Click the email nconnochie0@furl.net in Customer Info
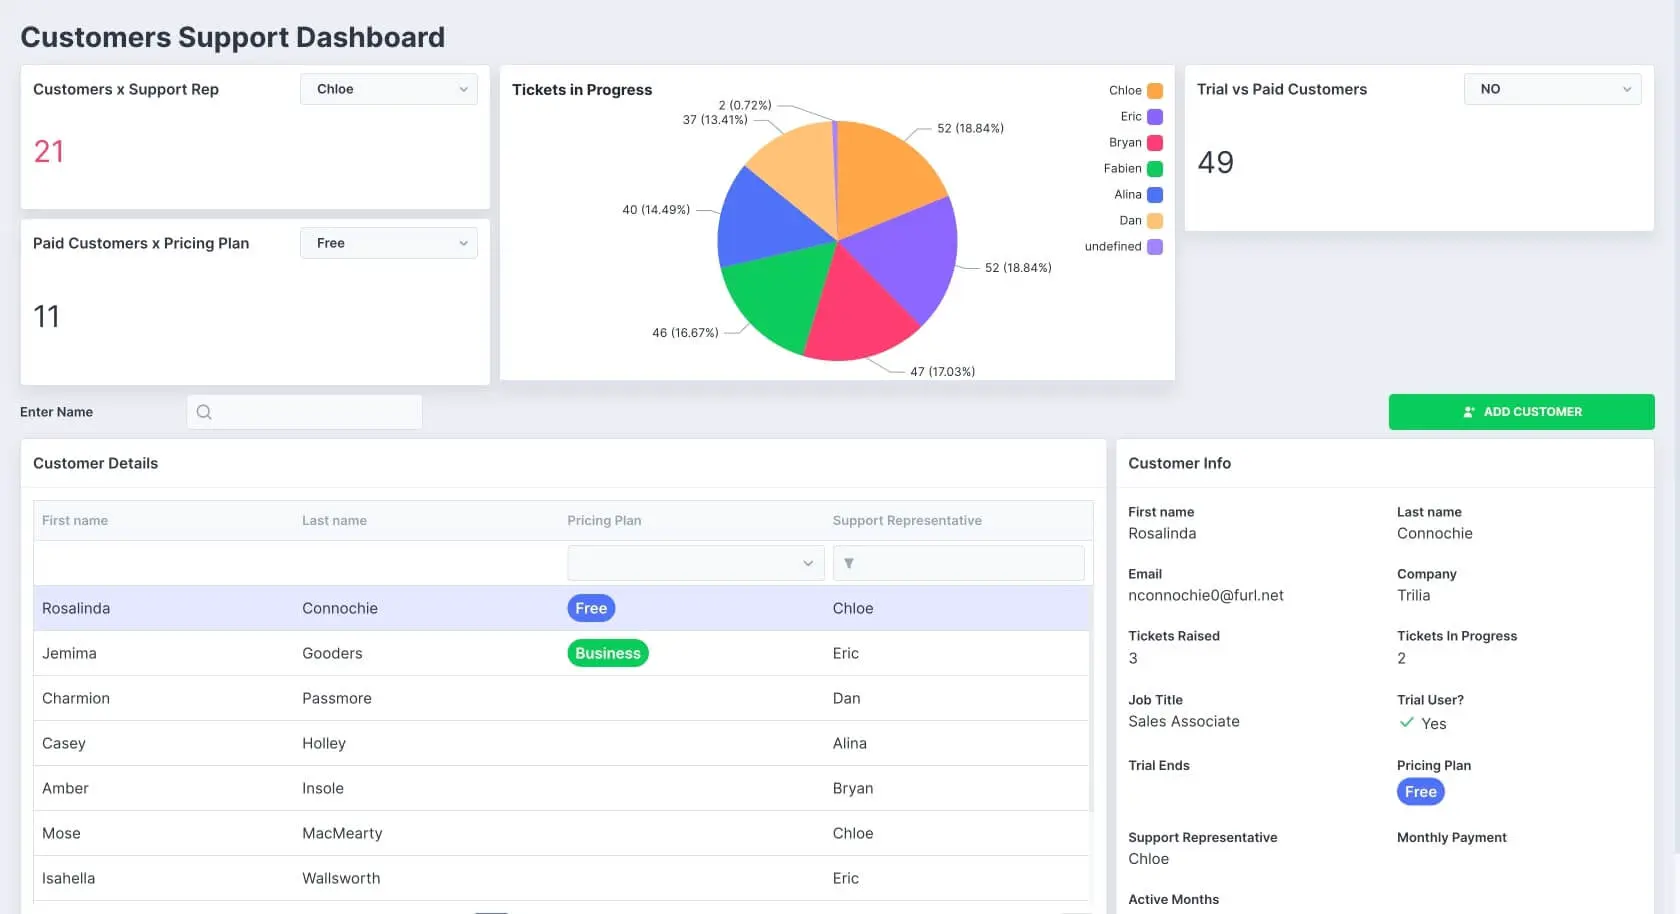The image size is (1680, 914). coord(1205,595)
